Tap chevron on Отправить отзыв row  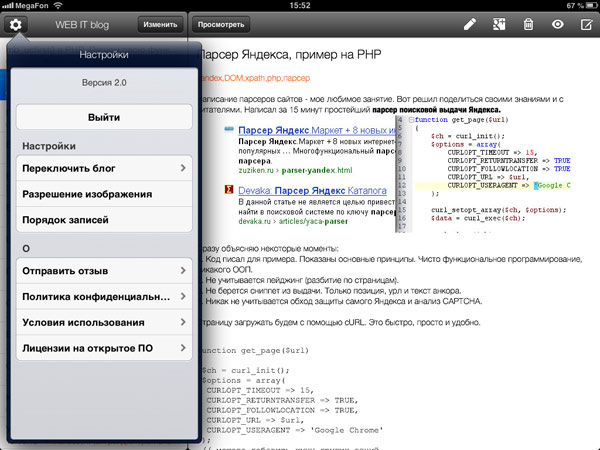(x=183, y=271)
